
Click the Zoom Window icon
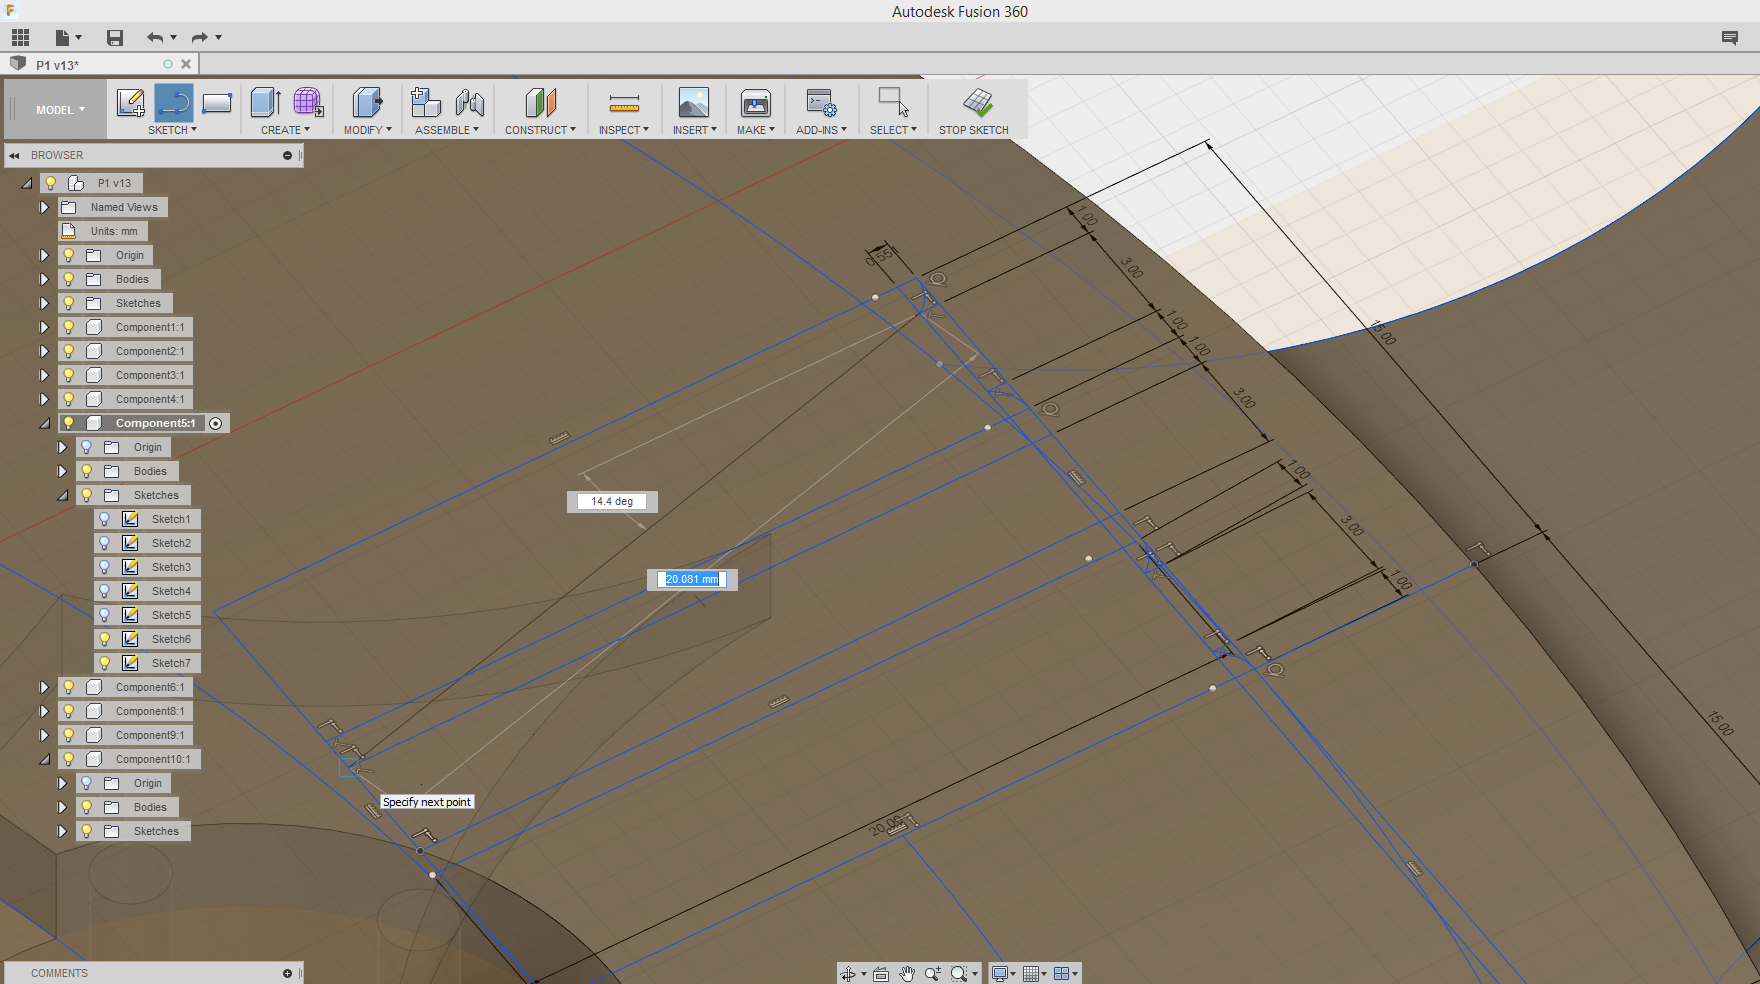(959, 974)
